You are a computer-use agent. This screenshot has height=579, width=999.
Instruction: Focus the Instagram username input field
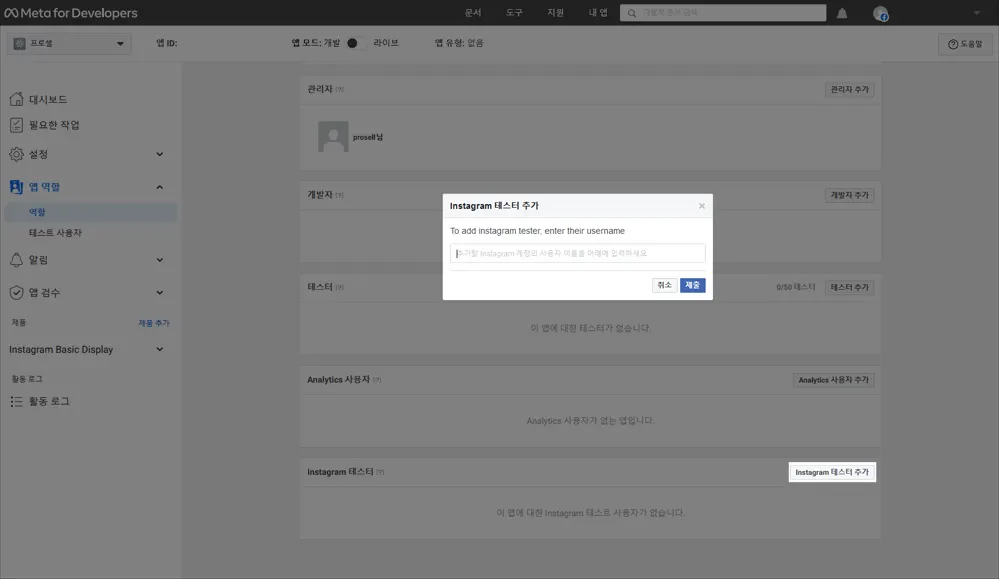click(x=577, y=253)
